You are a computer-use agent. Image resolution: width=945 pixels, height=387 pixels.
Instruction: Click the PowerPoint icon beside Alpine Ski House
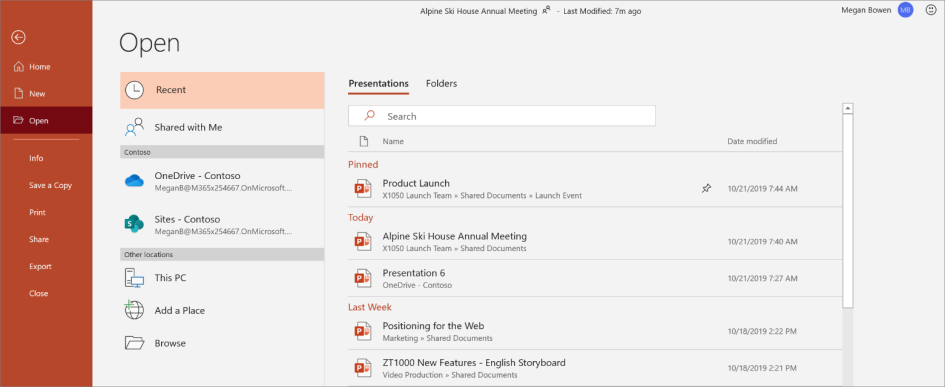[x=362, y=242]
